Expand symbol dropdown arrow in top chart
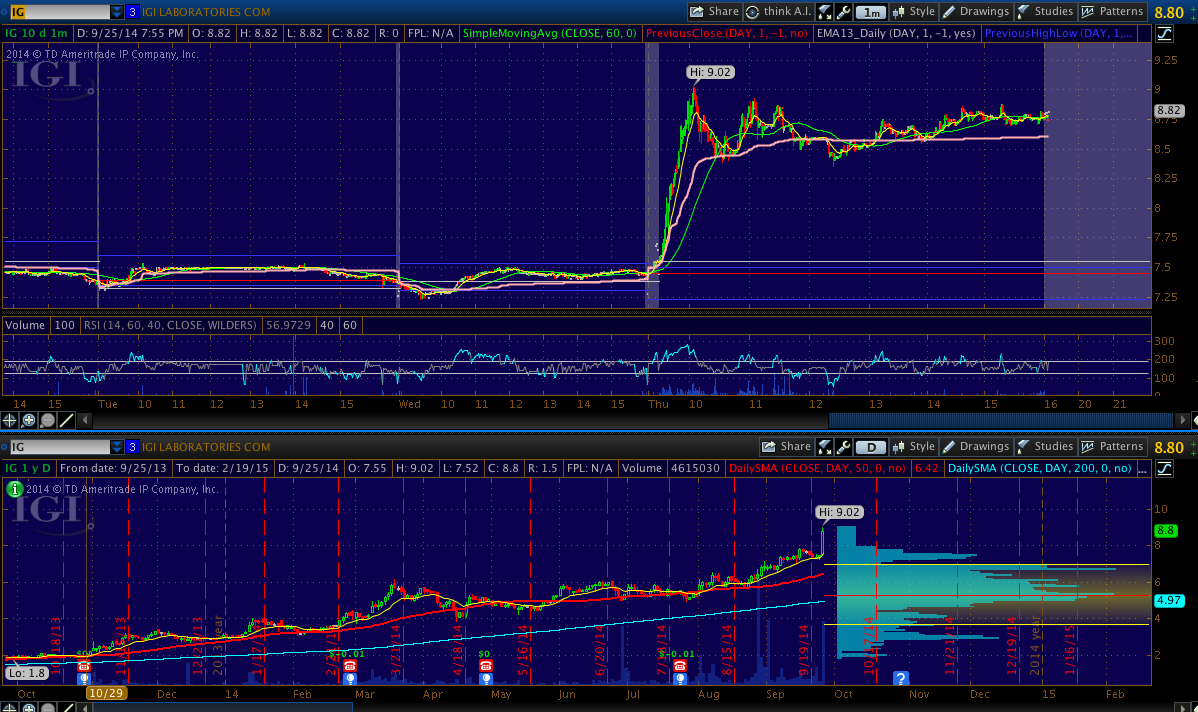 tap(118, 12)
